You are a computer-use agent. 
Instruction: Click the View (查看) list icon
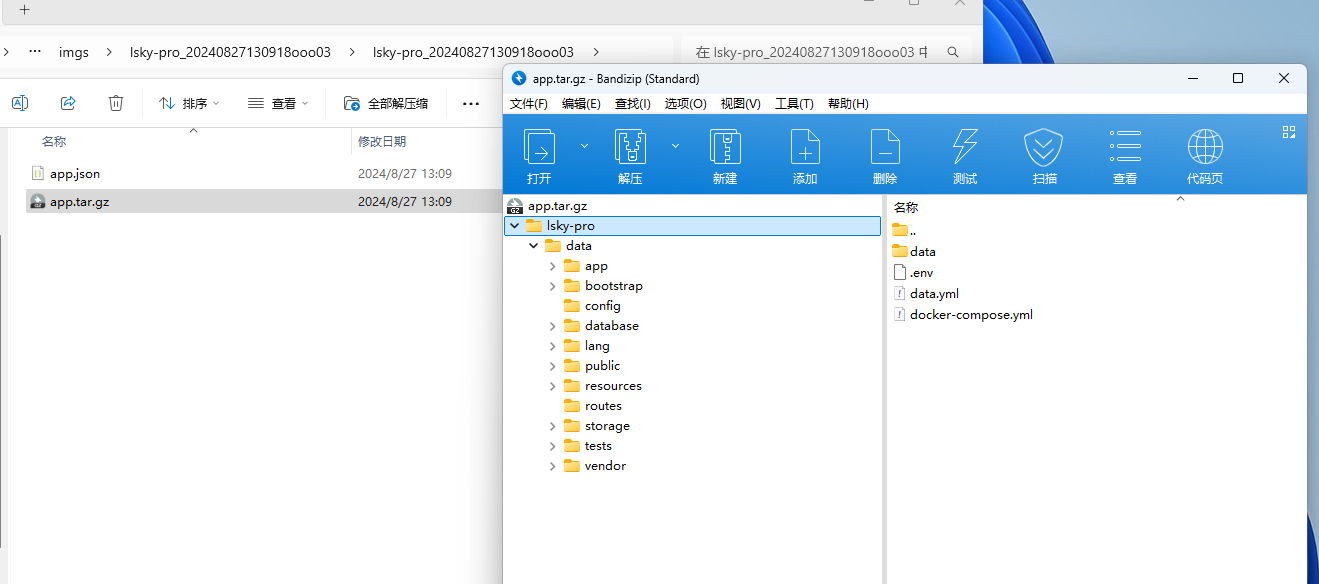click(x=1125, y=155)
